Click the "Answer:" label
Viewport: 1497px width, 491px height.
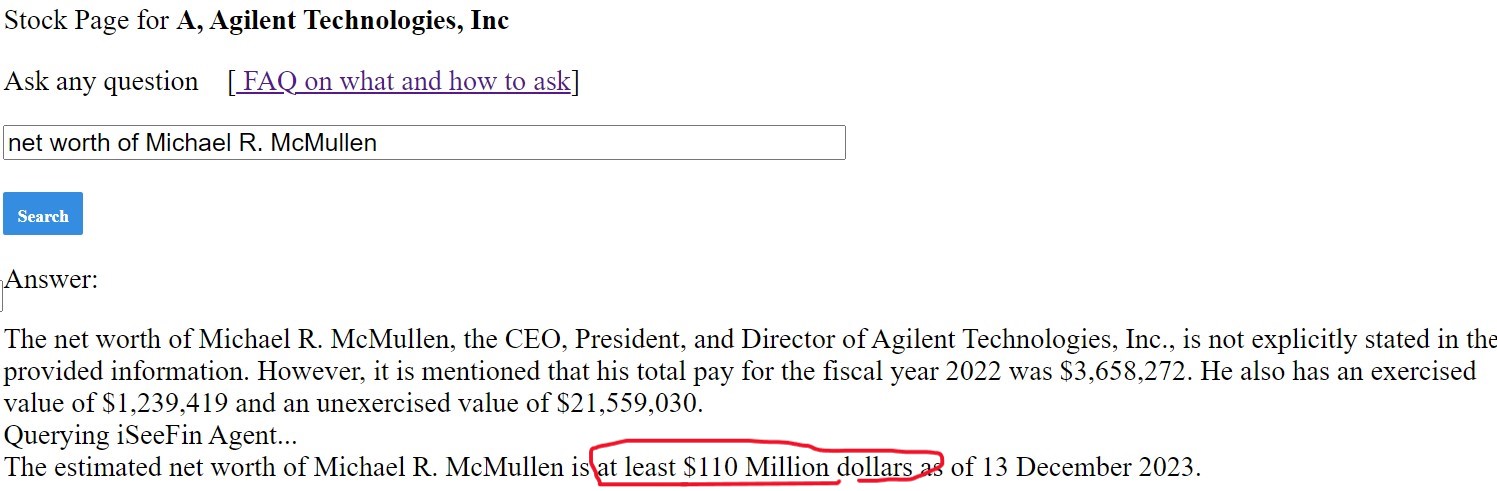pos(51,279)
